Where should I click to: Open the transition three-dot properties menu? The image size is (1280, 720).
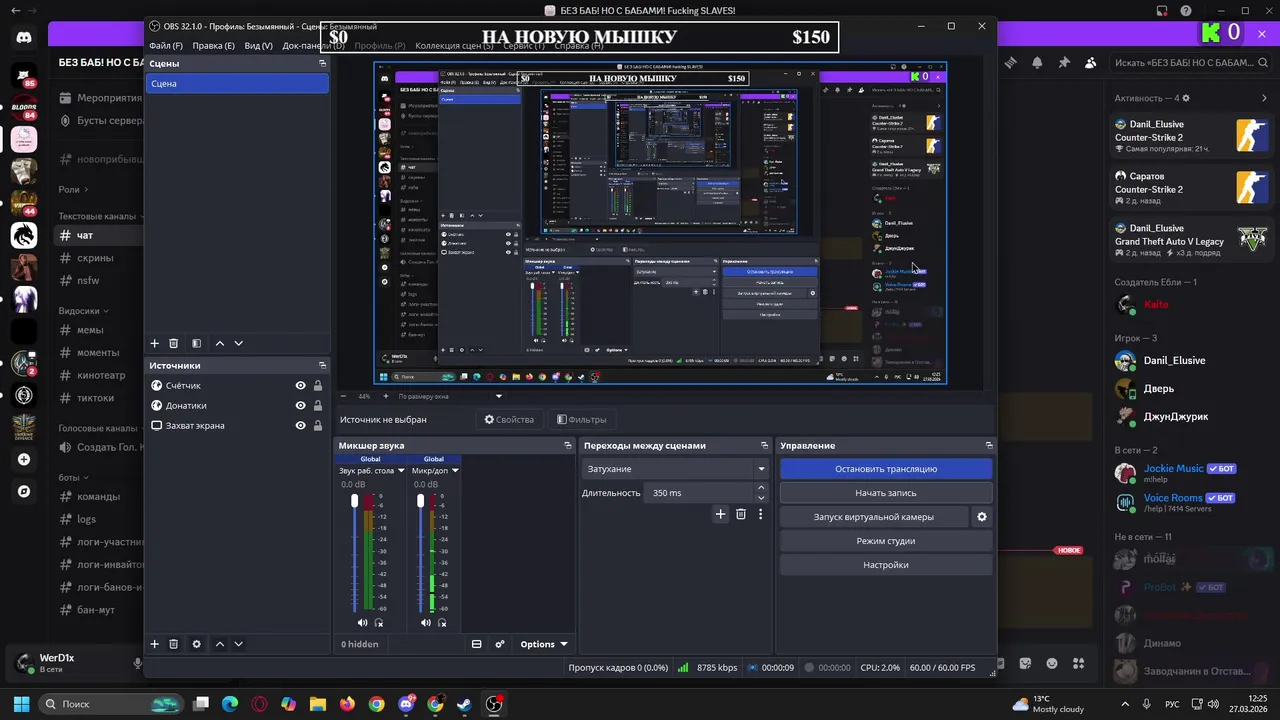760,514
